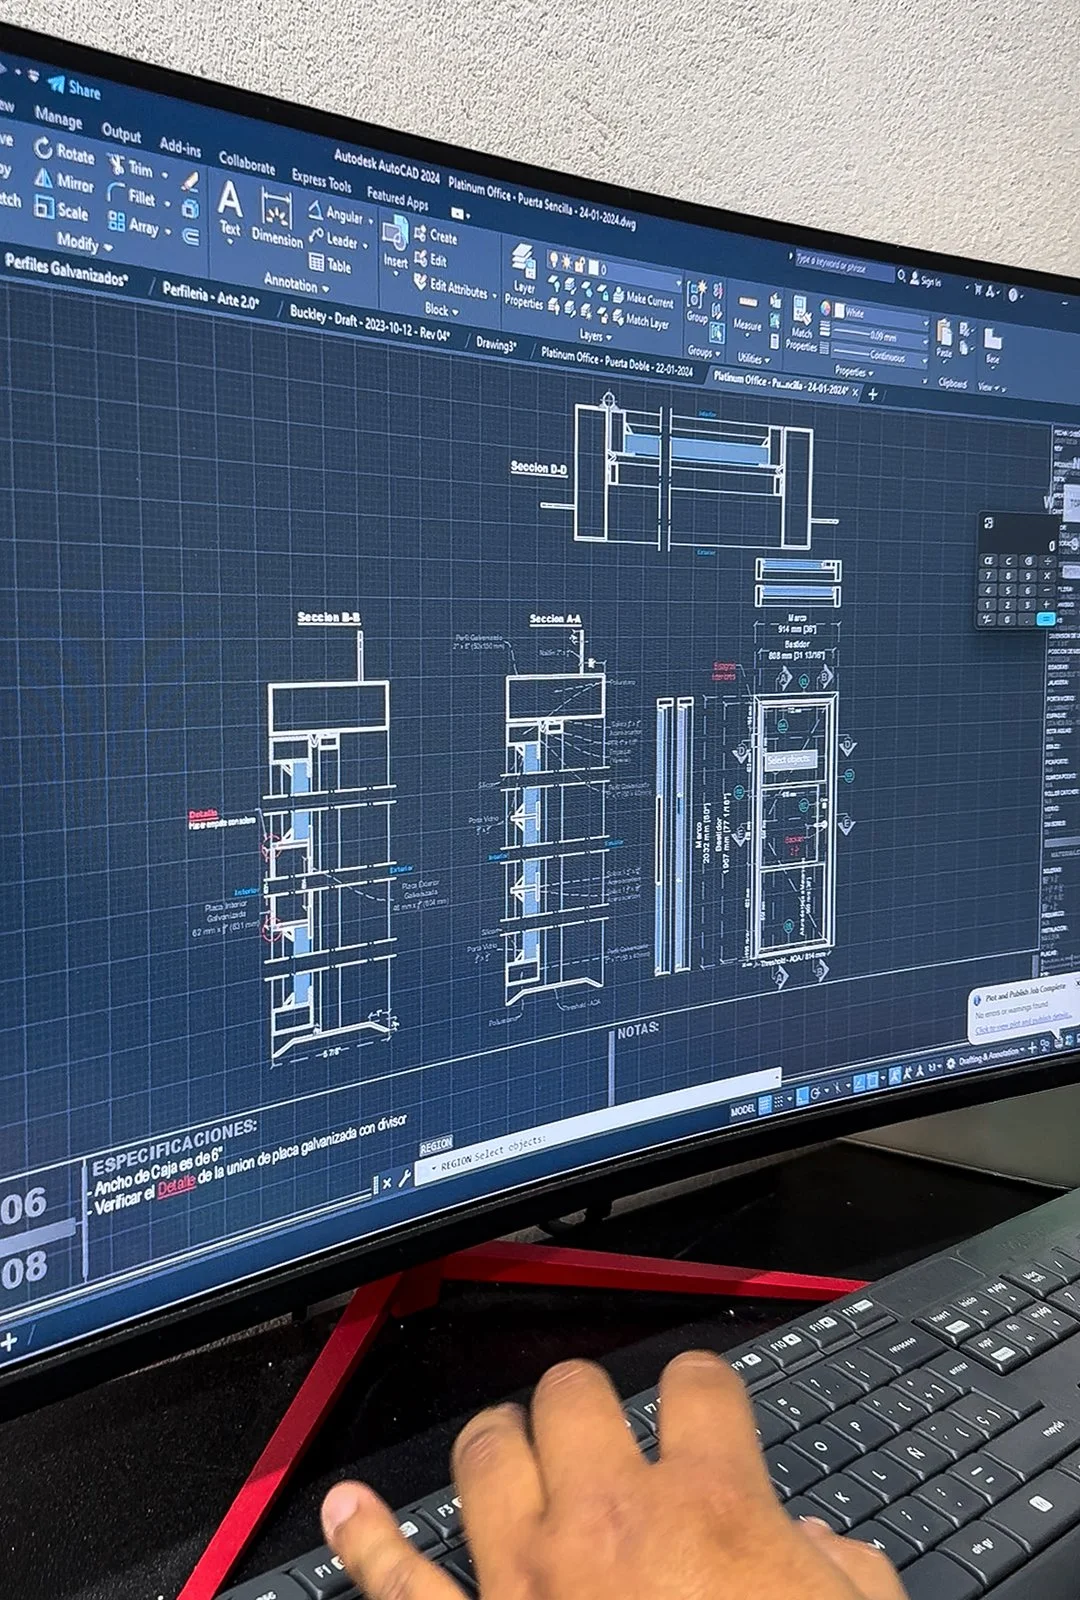Click the Group tool
1080x1600 pixels.
click(697, 301)
